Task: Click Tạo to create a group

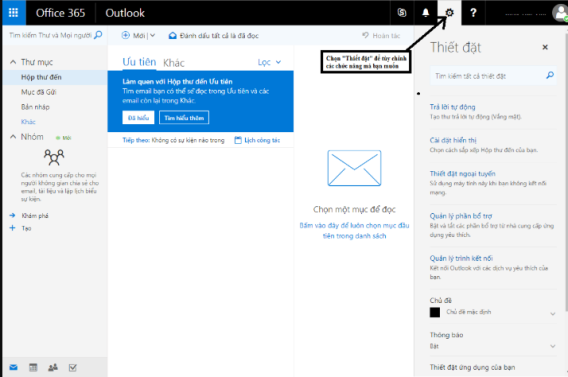Action: point(26,228)
